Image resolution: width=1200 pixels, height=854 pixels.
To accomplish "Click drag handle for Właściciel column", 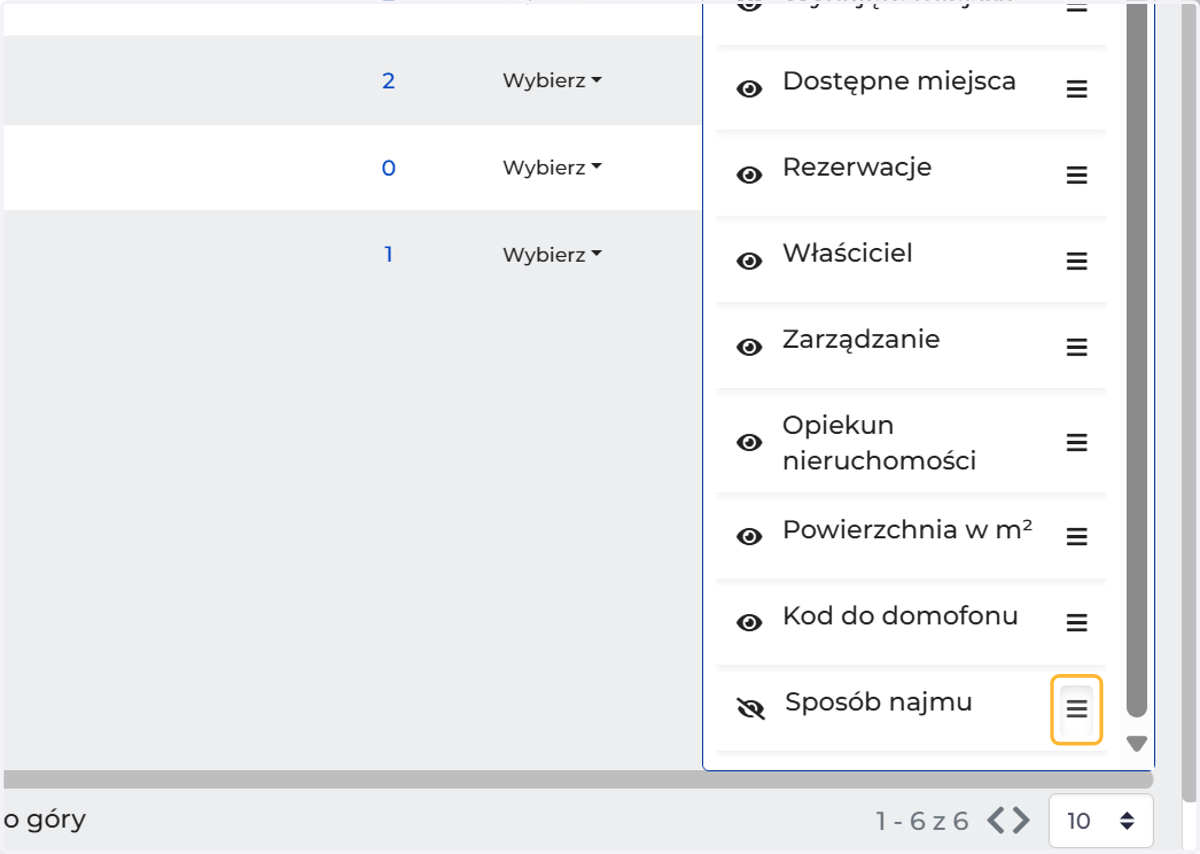I will tap(1076, 261).
